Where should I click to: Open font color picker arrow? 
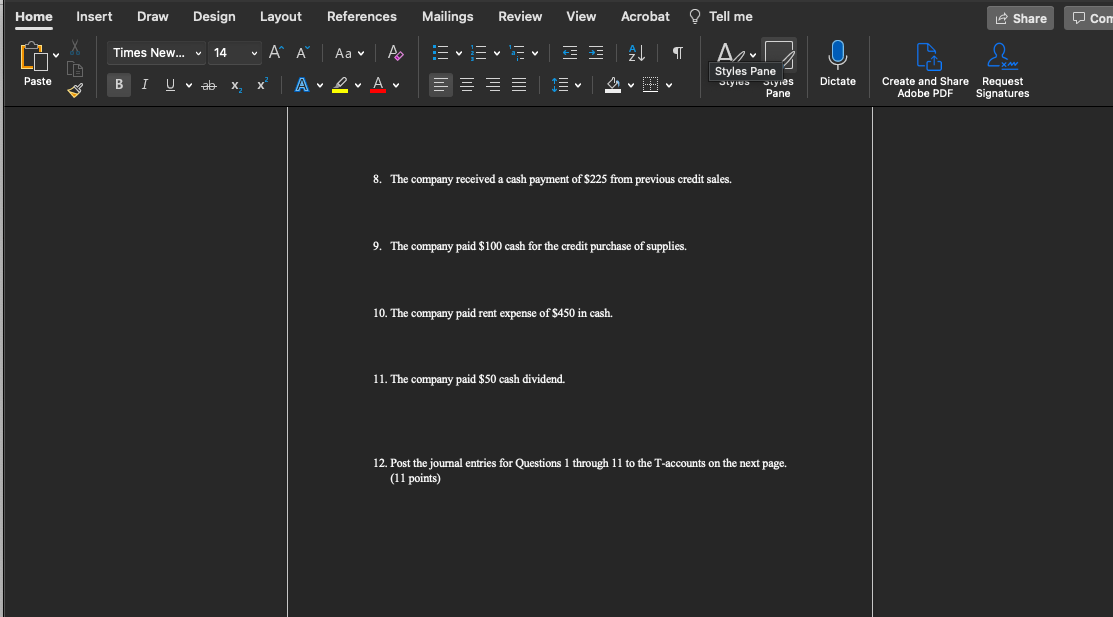click(396, 85)
